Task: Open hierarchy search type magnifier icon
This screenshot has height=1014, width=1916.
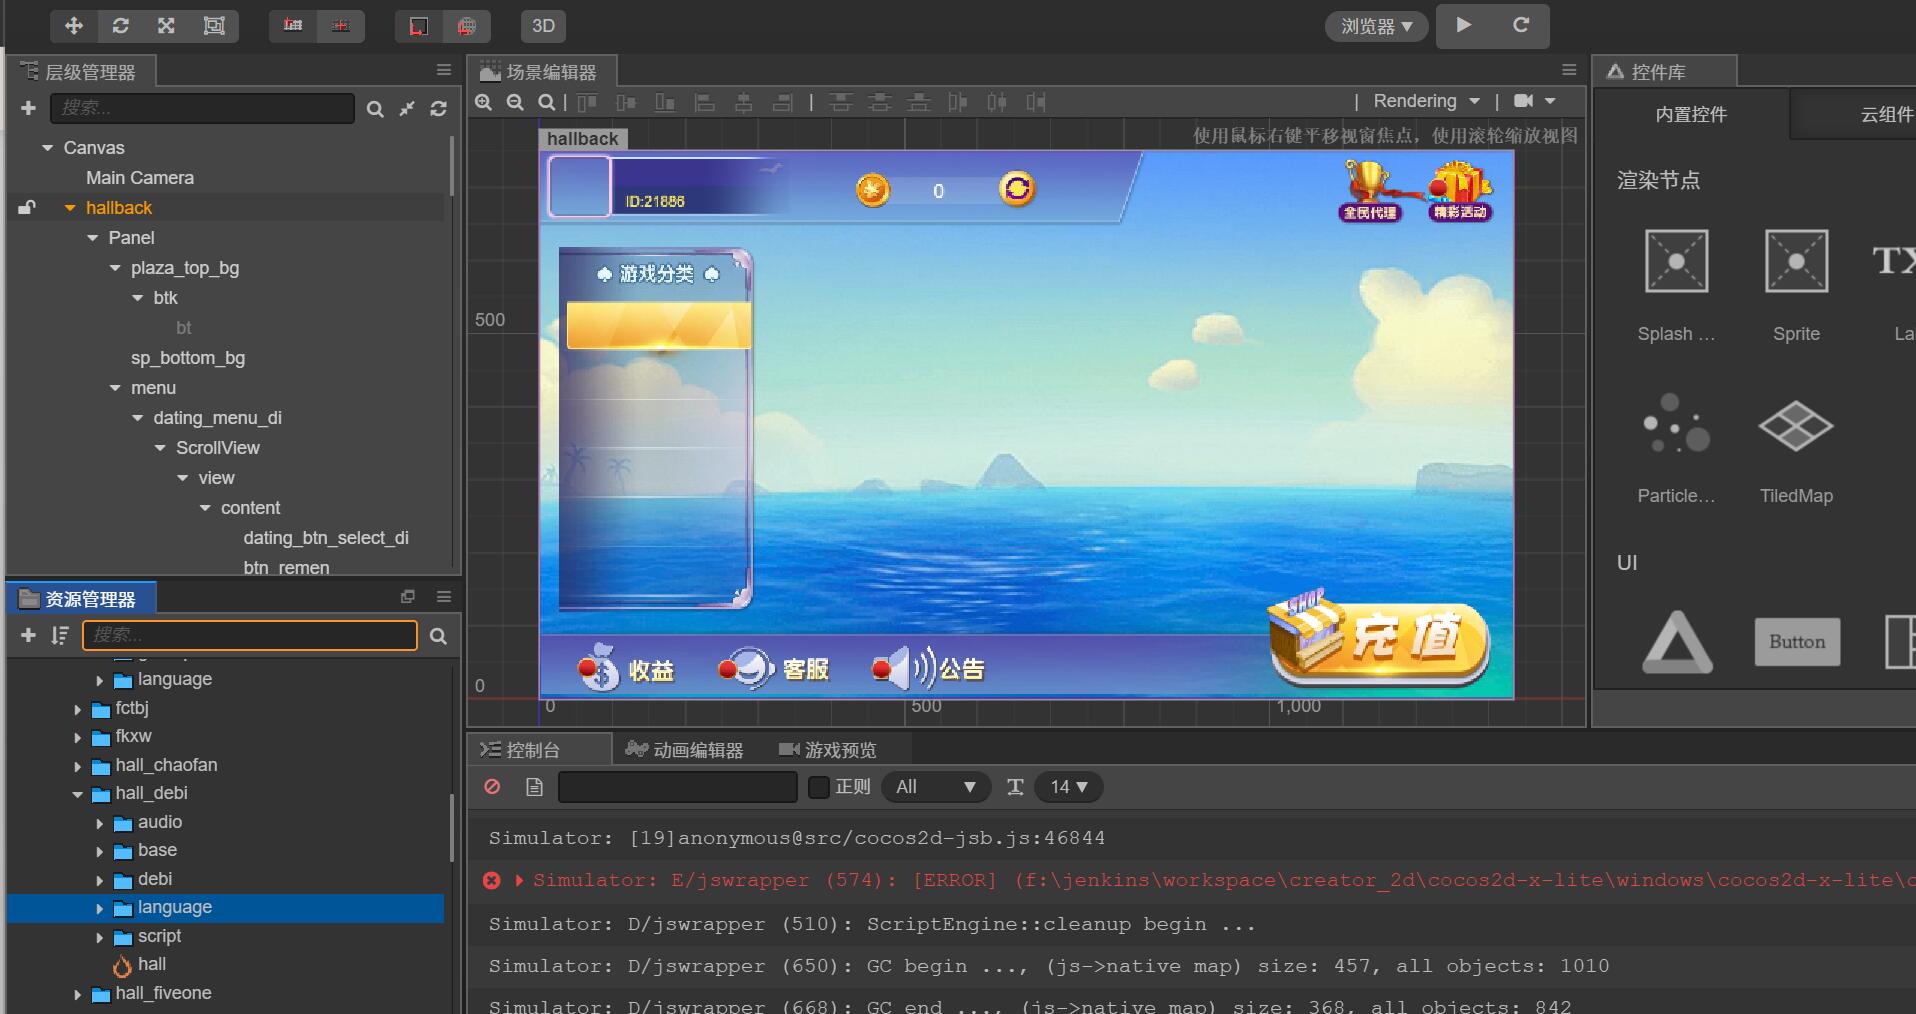Action: coord(375,109)
